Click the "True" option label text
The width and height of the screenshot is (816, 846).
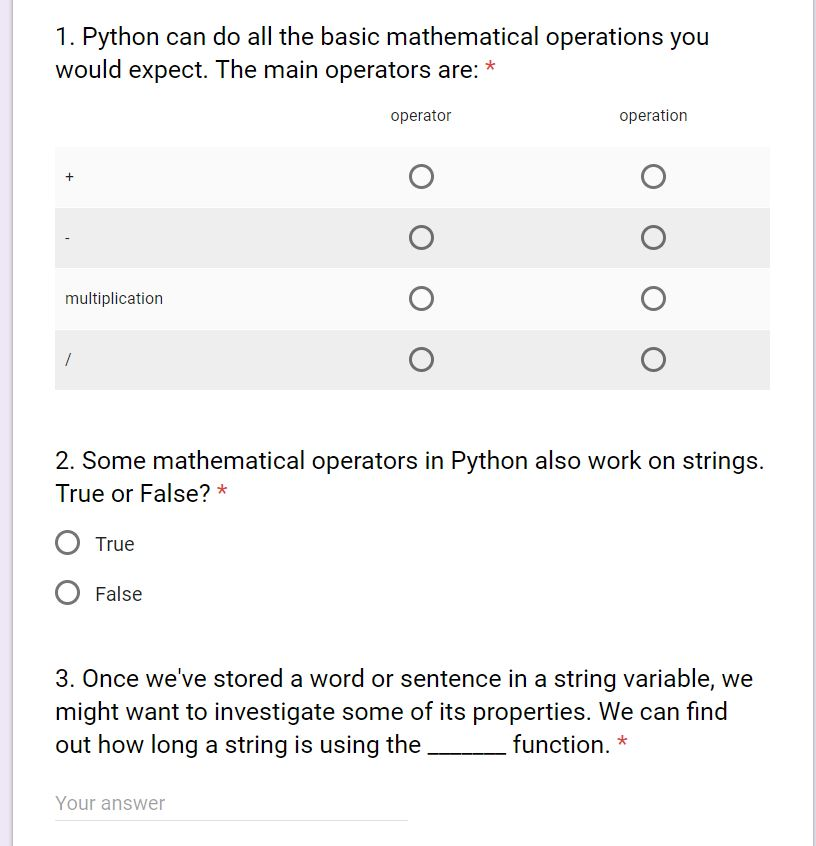tap(115, 544)
